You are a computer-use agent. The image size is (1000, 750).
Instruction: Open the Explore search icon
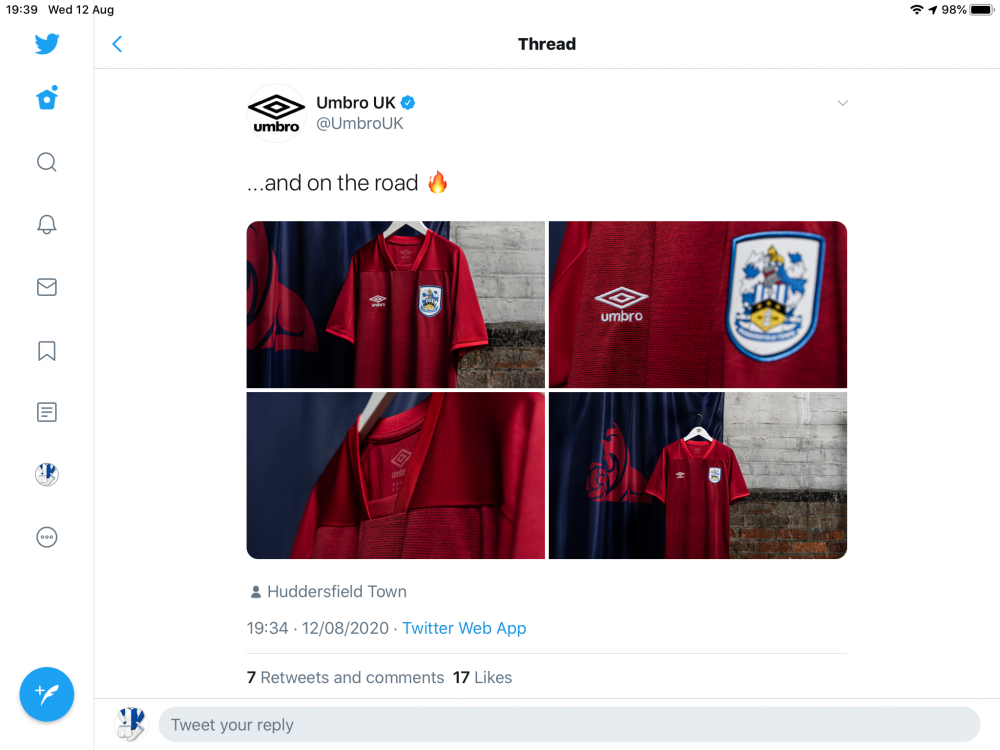[47, 162]
